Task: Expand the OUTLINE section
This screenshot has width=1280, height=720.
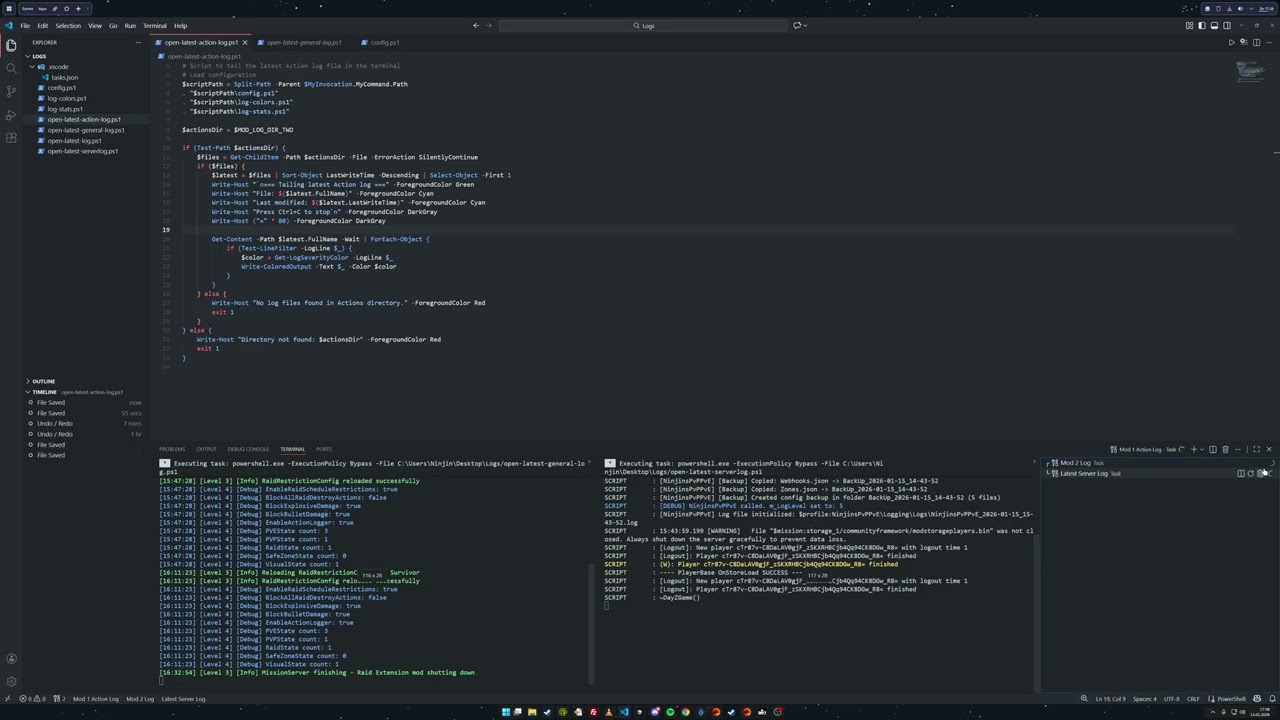Action: click(x=43, y=381)
